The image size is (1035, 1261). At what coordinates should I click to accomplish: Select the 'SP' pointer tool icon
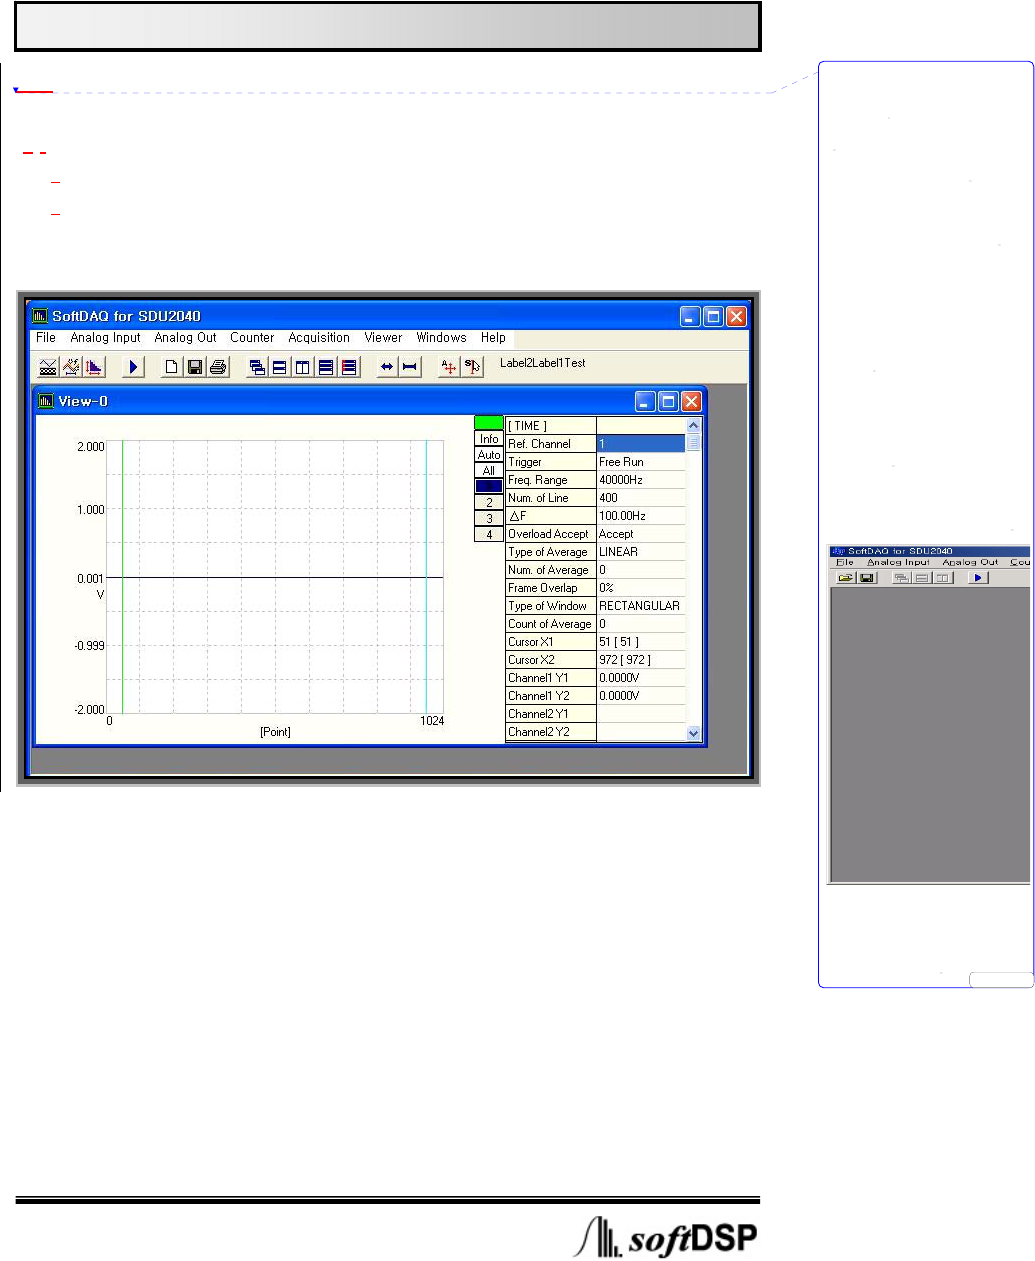(472, 367)
